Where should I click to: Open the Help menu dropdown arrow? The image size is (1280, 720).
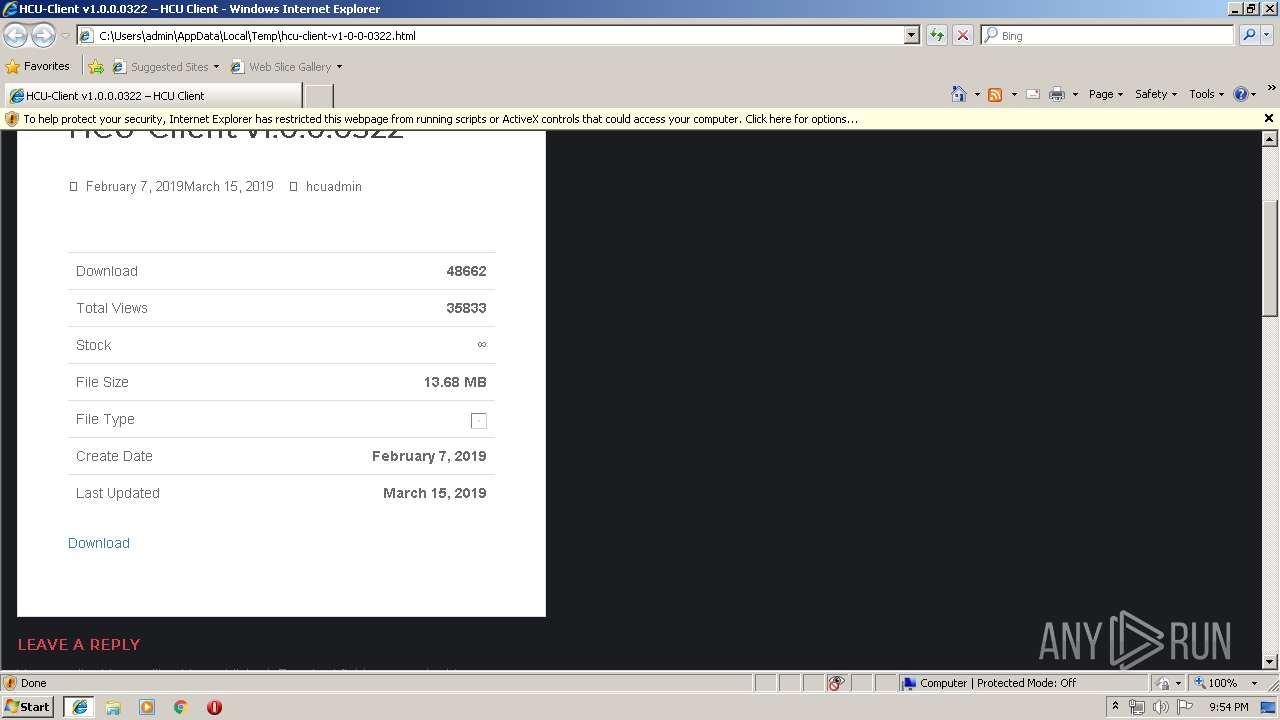click(1255, 94)
